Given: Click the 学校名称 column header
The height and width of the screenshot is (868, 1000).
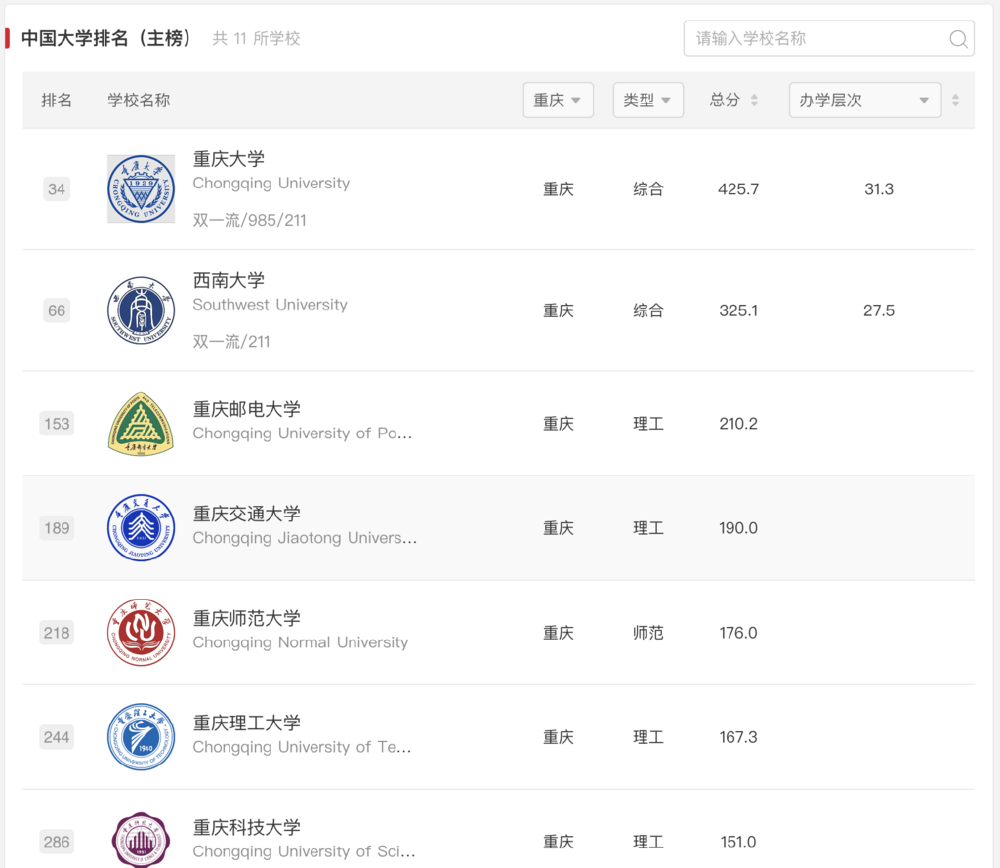Looking at the screenshot, I should point(138,100).
